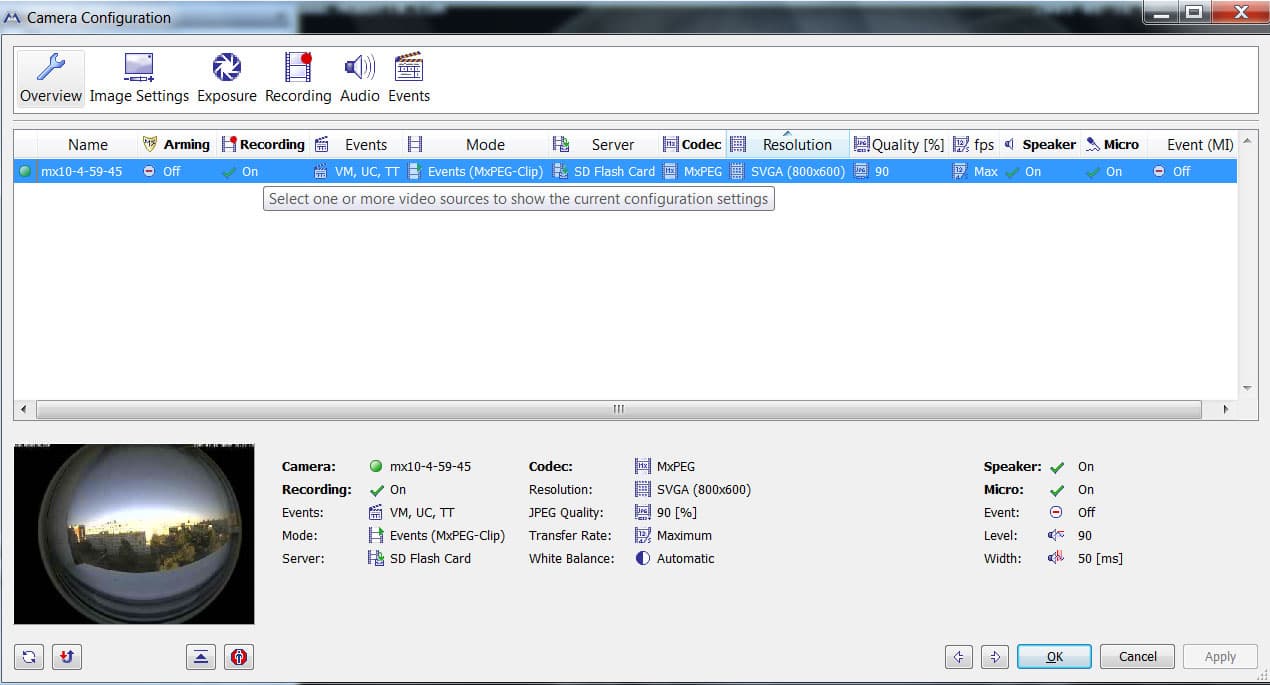Click the MxPEG codec icon in details

click(x=643, y=466)
